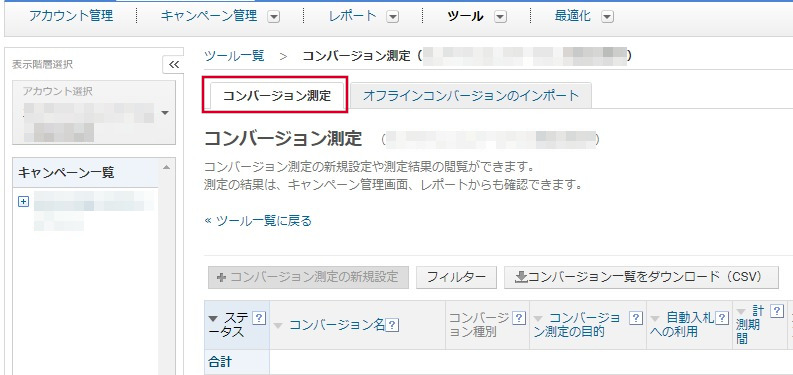Expand the campaign tree plus icon
Screen dimensions: 793x375
pyautogui.click(x=23, y=201)
